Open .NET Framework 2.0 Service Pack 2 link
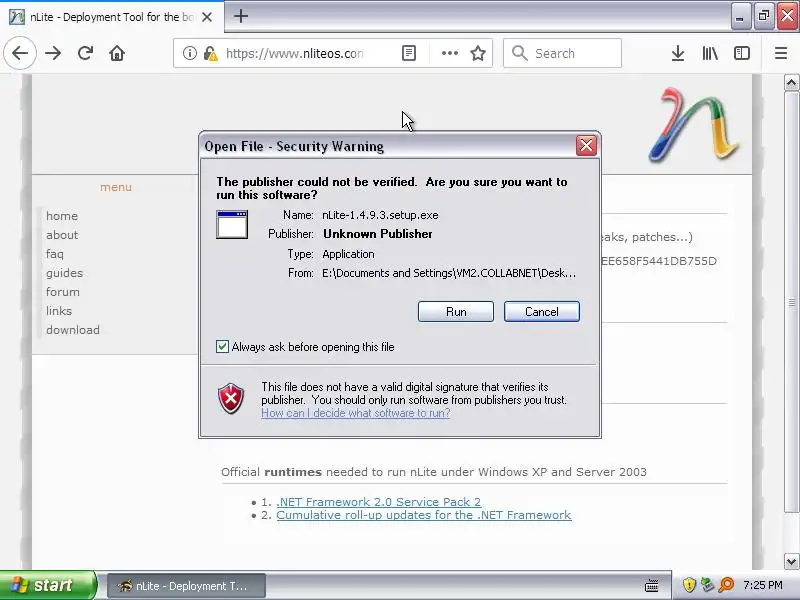Viewport: 800px width, 600px height. (379, 502)
